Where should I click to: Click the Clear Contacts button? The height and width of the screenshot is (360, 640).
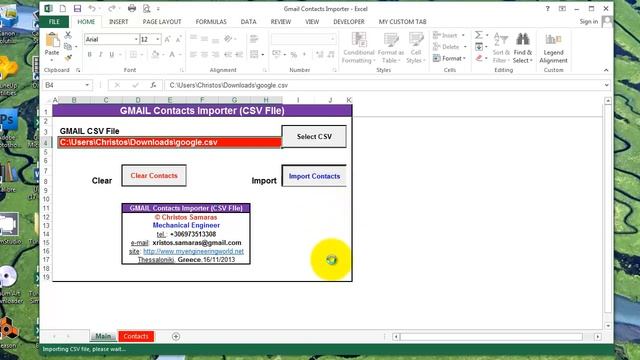(x=154, y=176)
